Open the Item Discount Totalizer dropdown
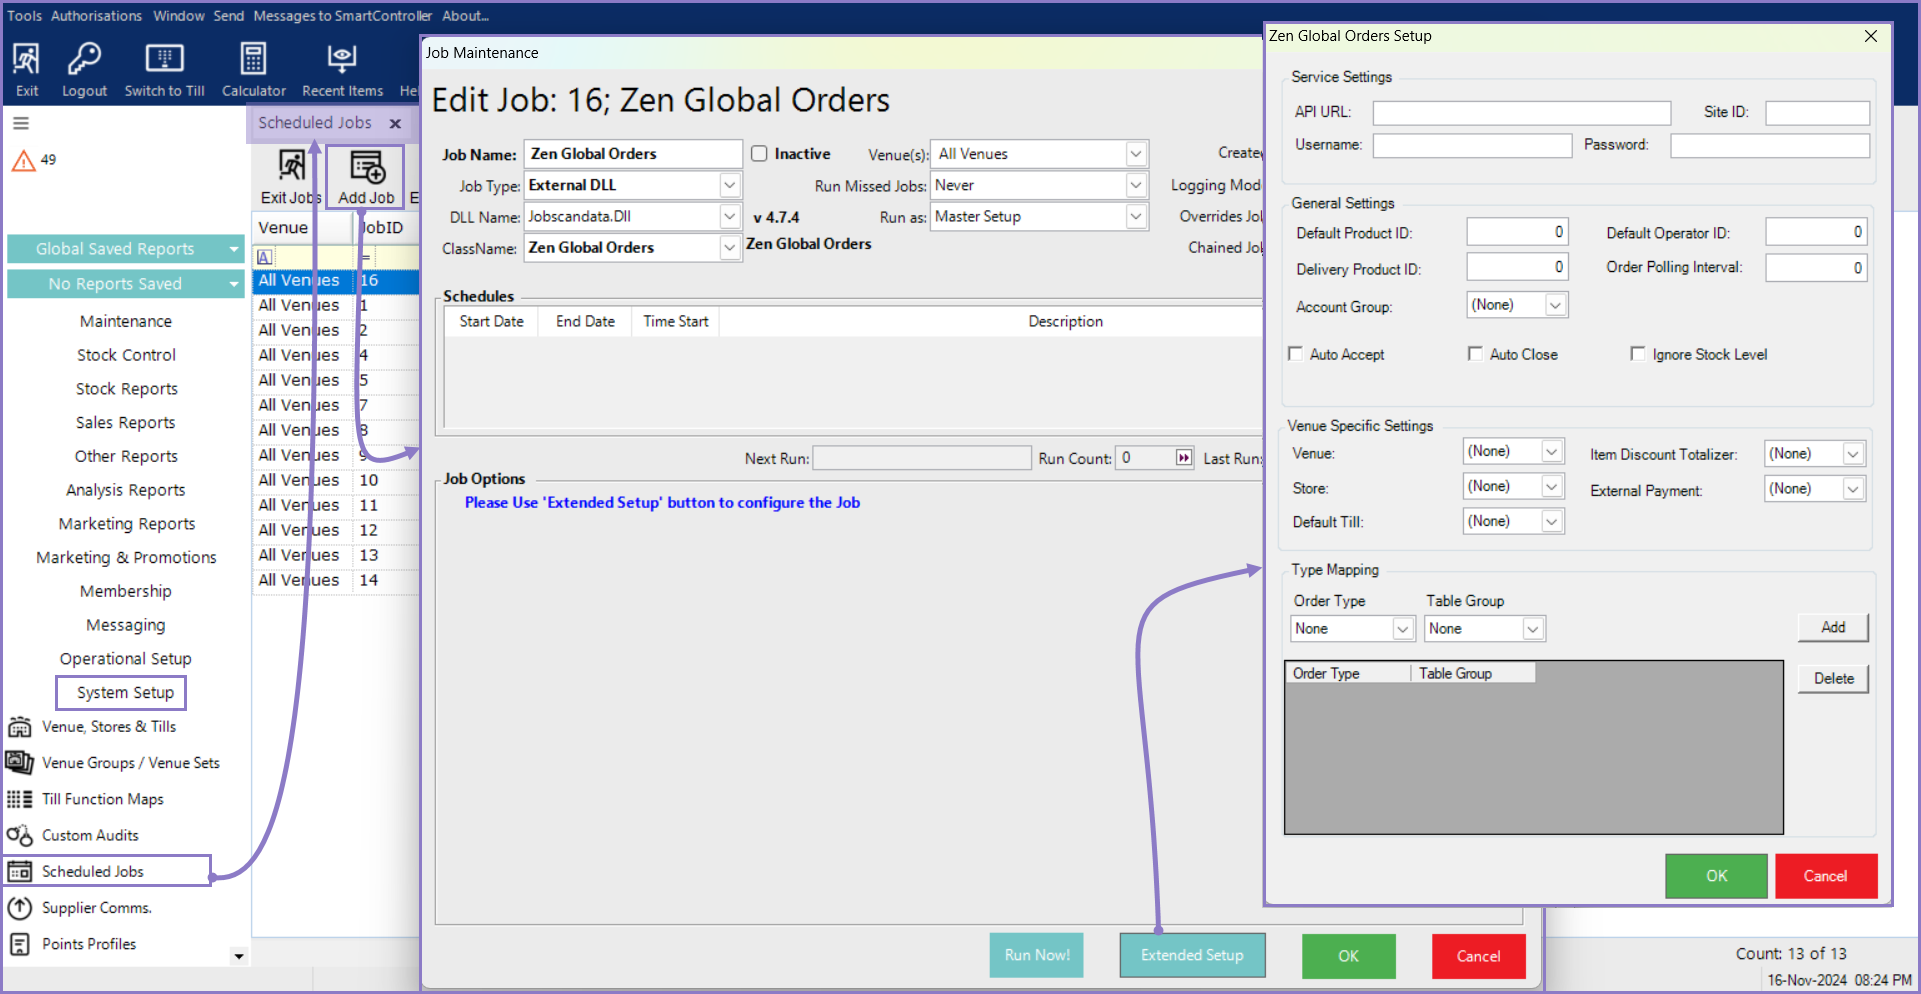1921x994 pixels. [x=1853, y=454]
